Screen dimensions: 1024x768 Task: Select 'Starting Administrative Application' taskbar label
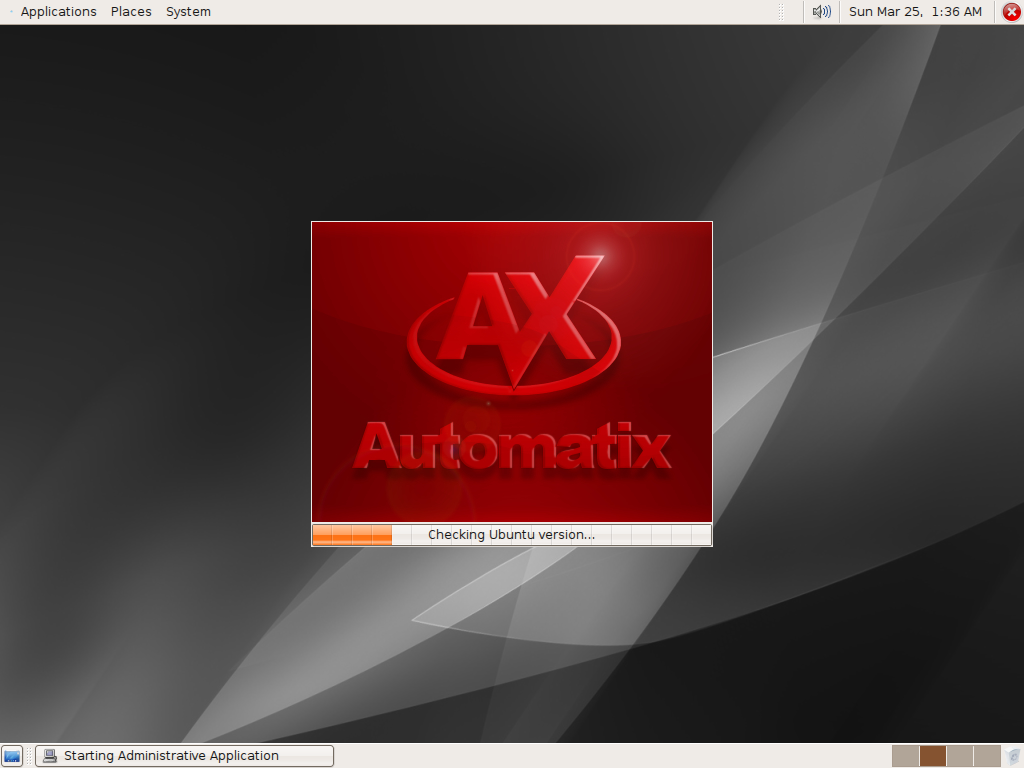coord(171,756)
